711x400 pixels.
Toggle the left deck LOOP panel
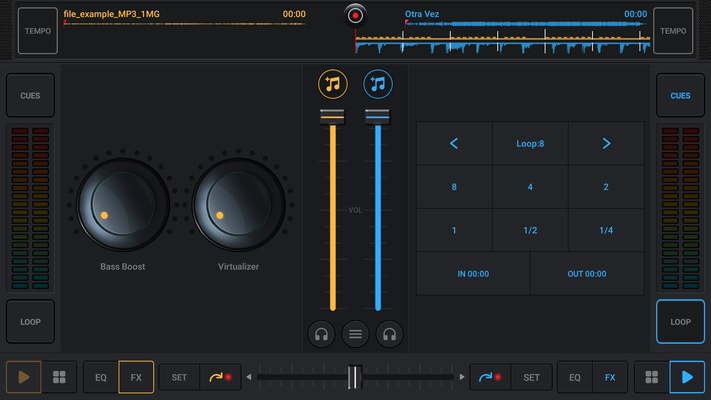coord(30,322)
